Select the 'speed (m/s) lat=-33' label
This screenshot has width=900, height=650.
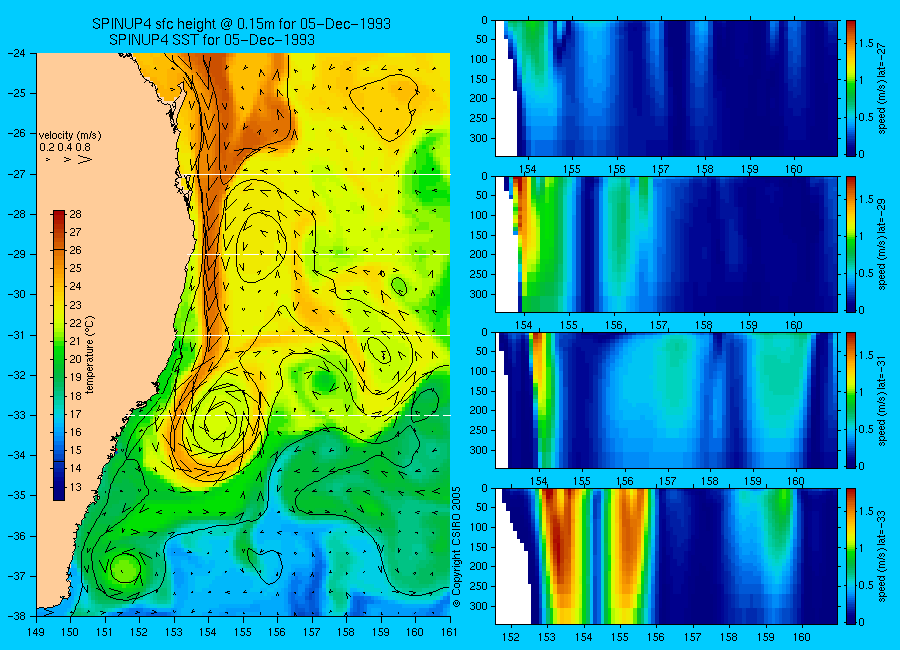pos(882,557)
